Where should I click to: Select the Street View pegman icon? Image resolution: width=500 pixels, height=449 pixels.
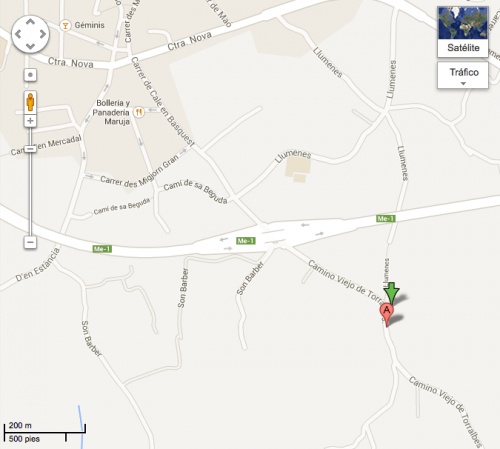(30, 102)
